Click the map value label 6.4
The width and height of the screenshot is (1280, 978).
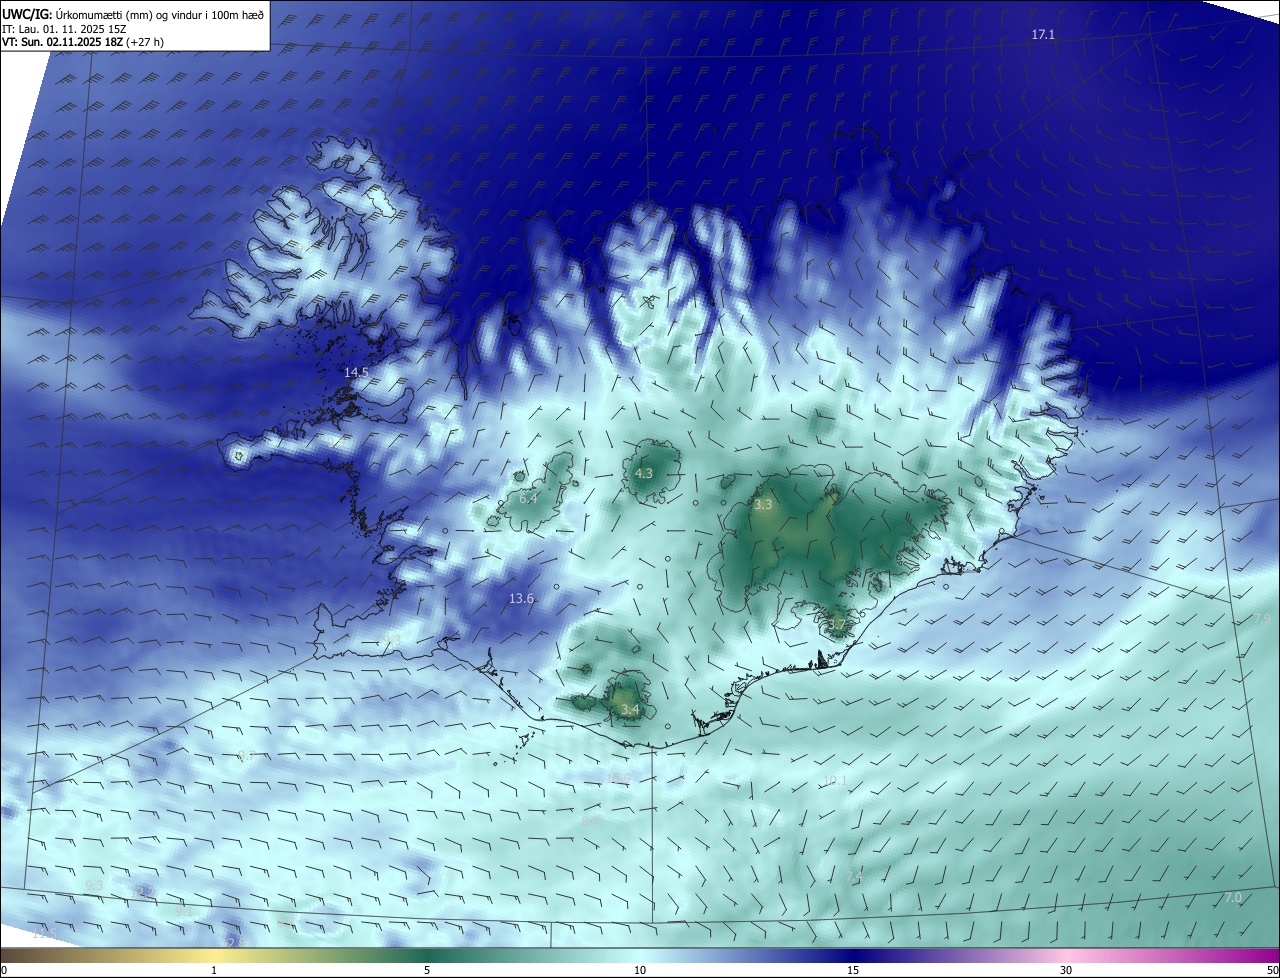(x=528, y=498)
